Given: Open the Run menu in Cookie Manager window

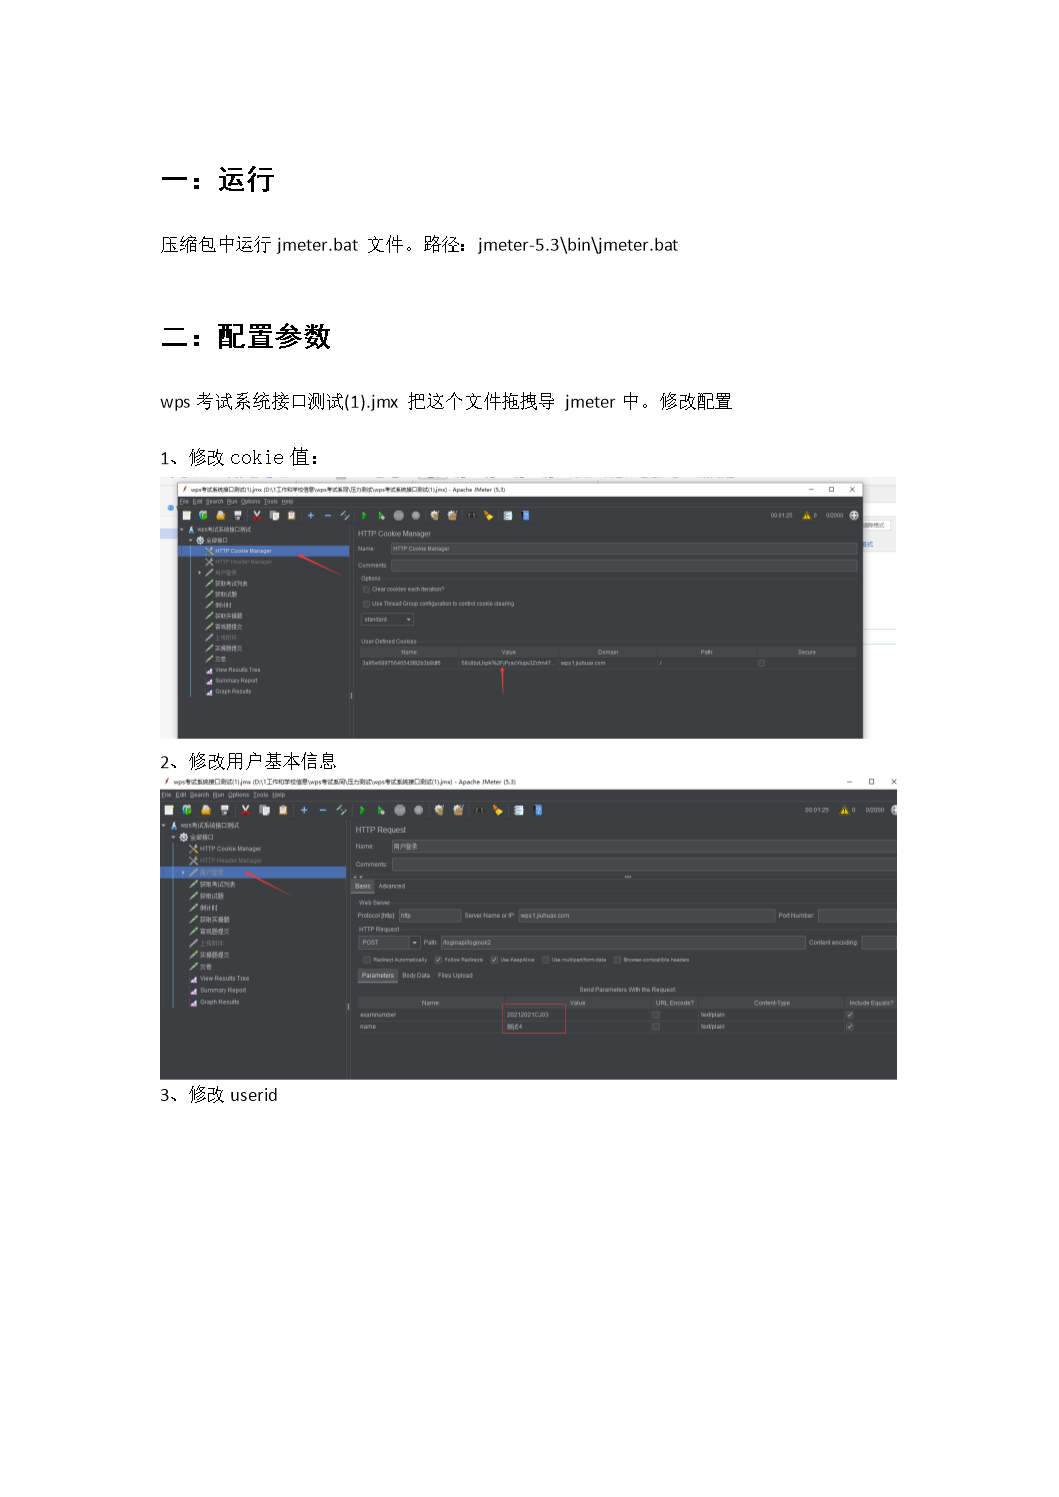Looking at the screenshot, I should point(232,502).
